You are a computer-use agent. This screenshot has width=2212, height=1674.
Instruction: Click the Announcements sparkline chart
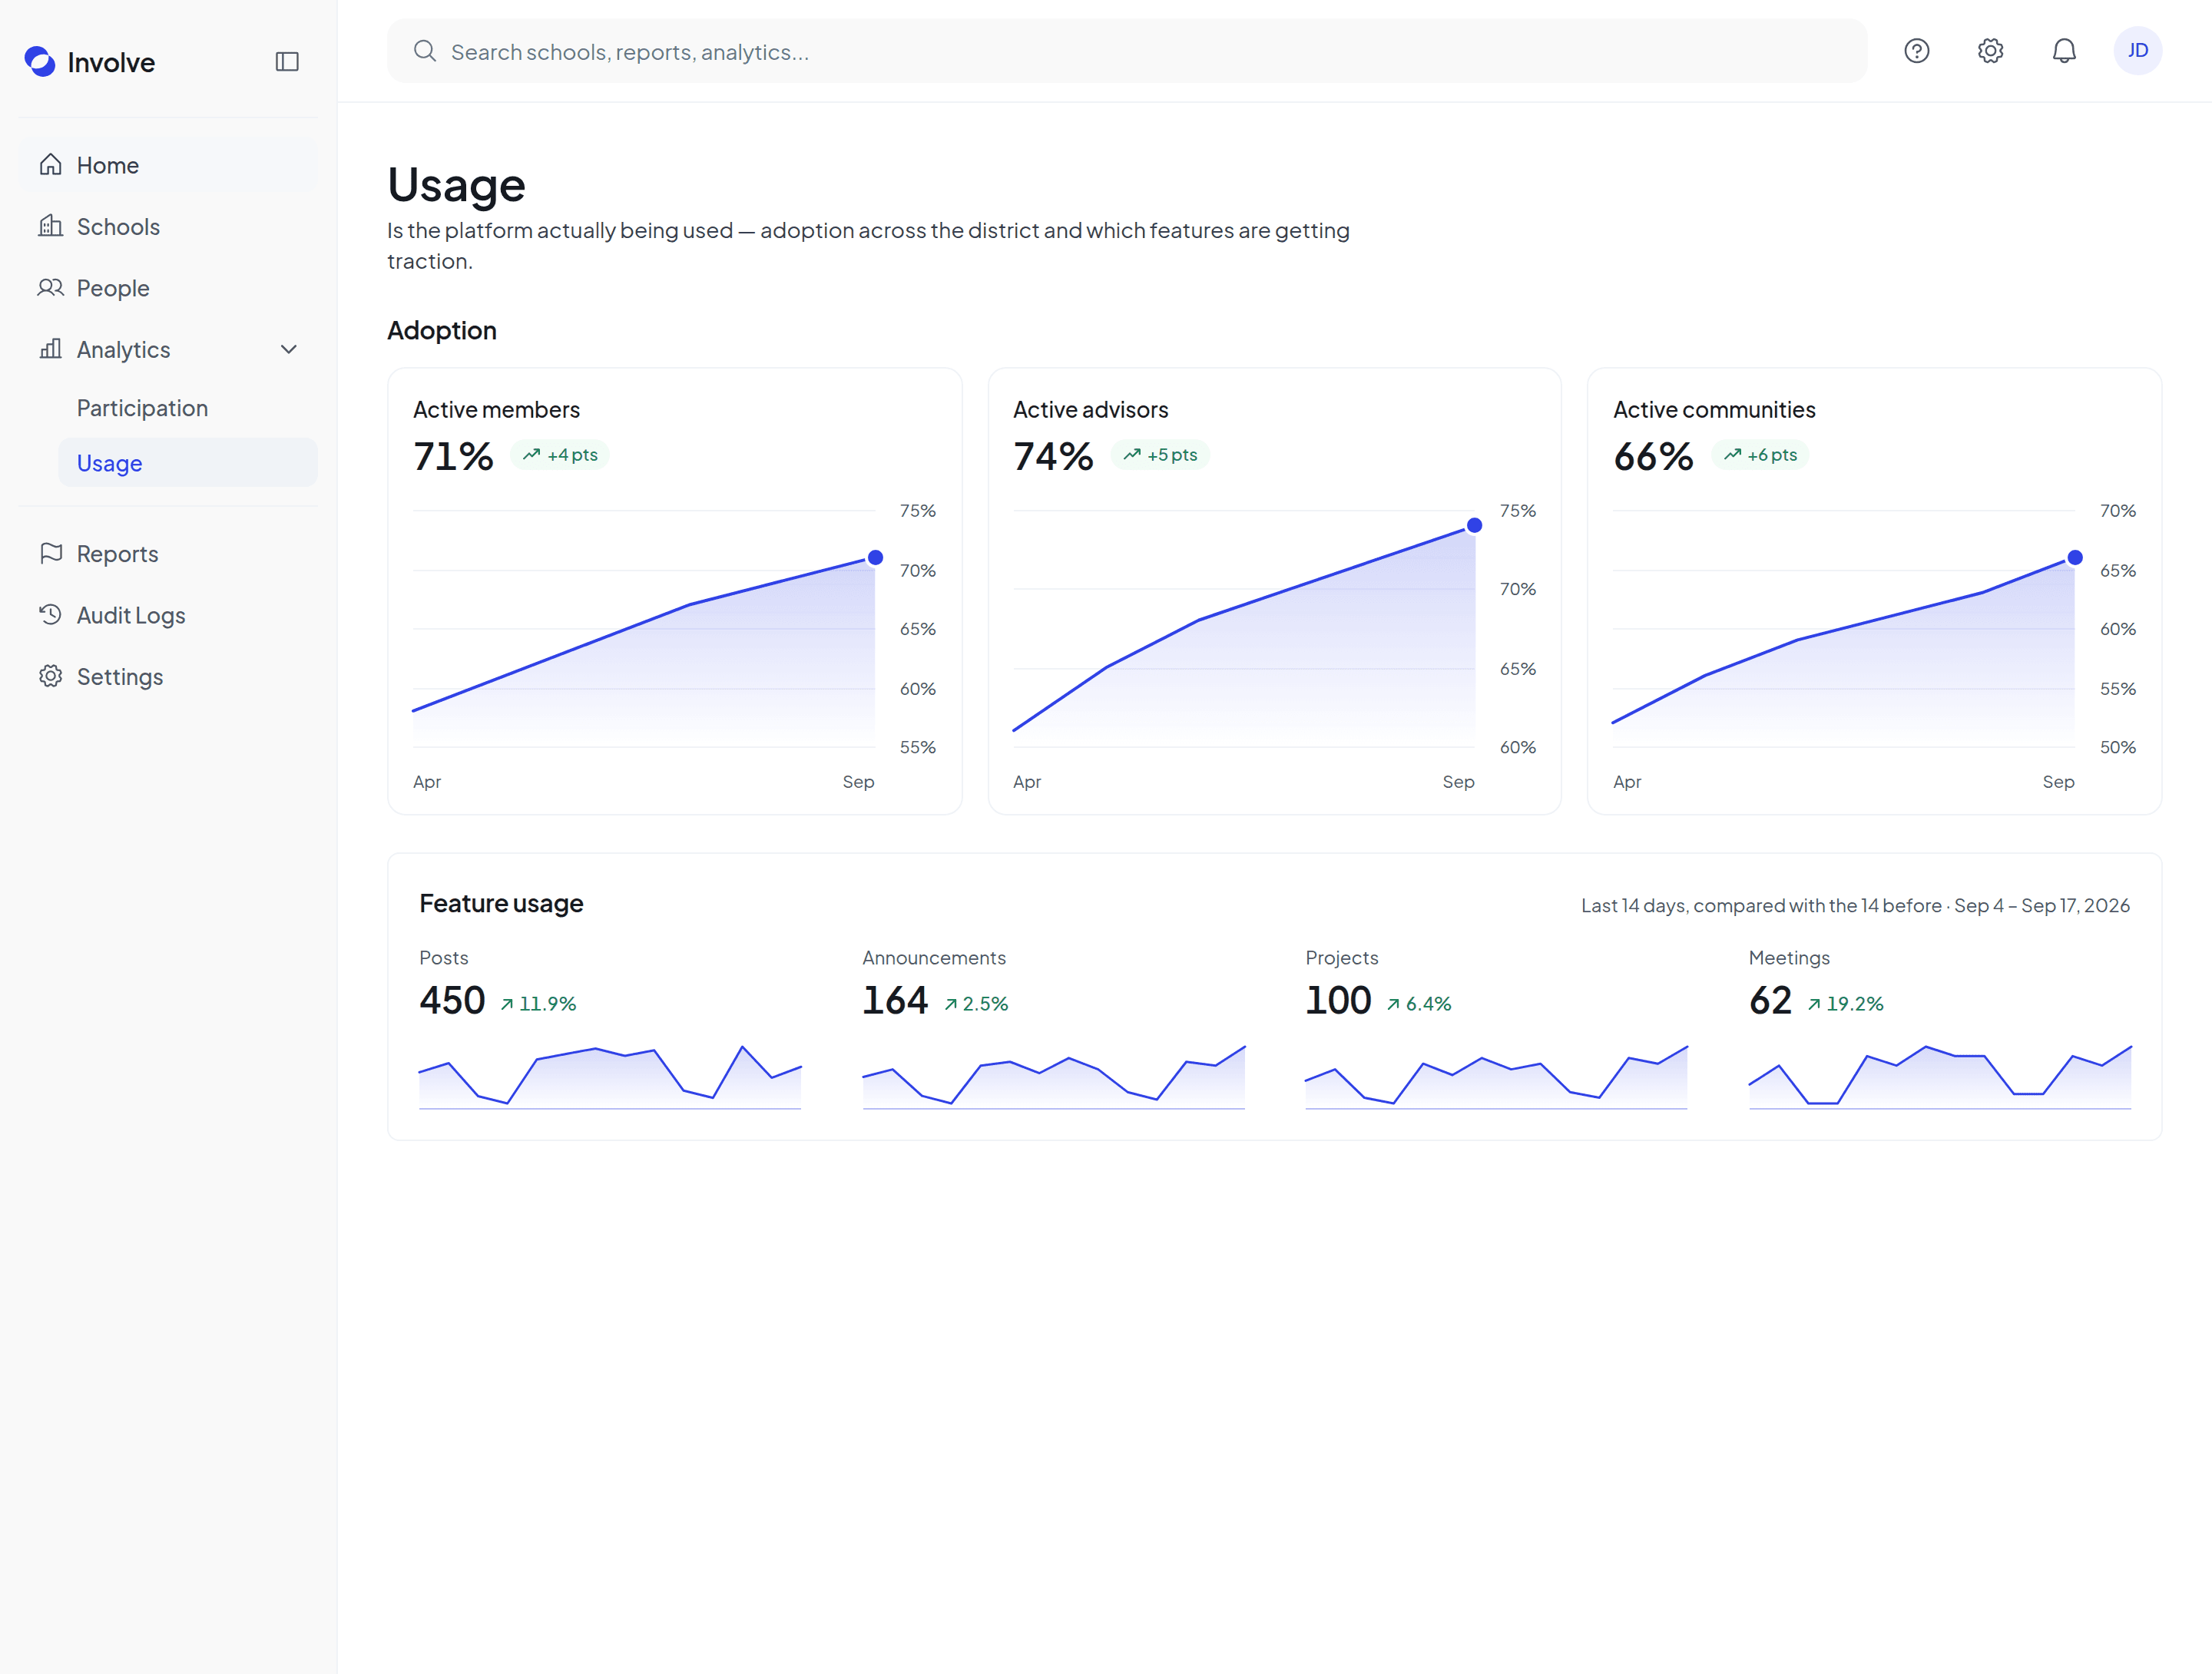[x=1054, y=1077]
